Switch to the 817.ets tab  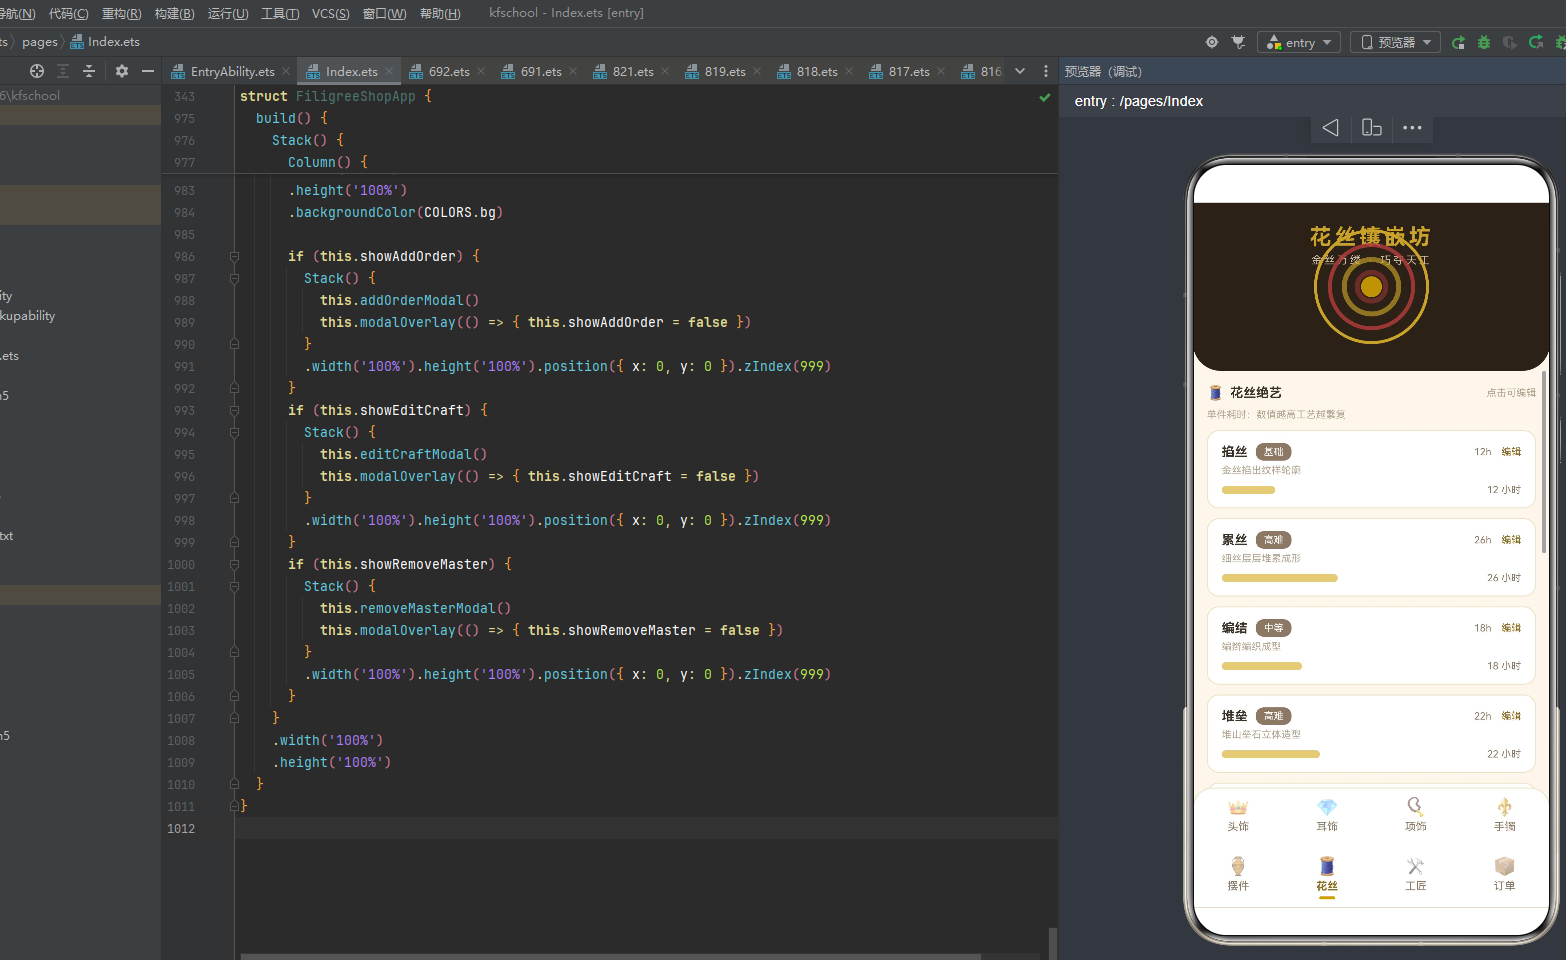click(x=909, y=71)
